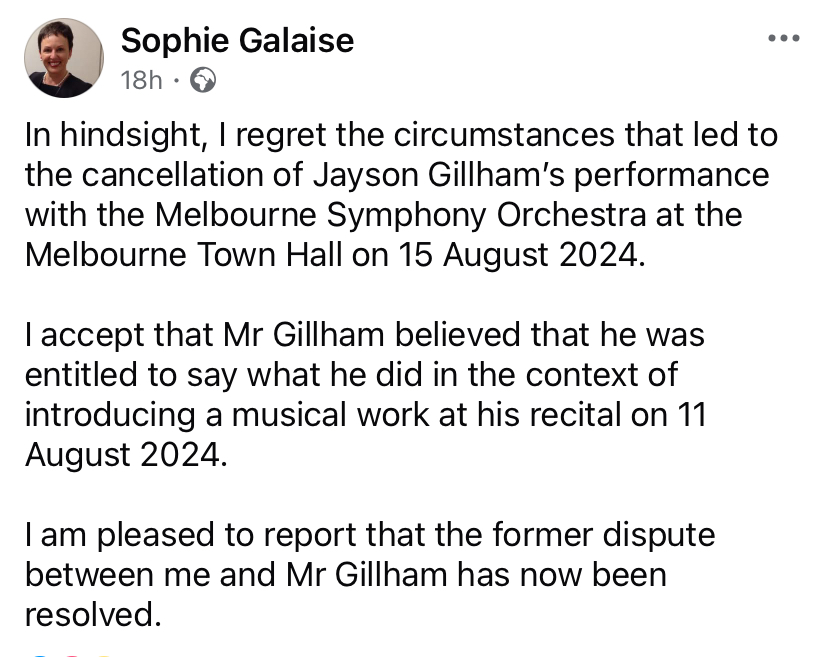The width and height of the screenshot is (828, 657).
Task: Click the words "In hindsight" in the post
Action: (114, 135)
